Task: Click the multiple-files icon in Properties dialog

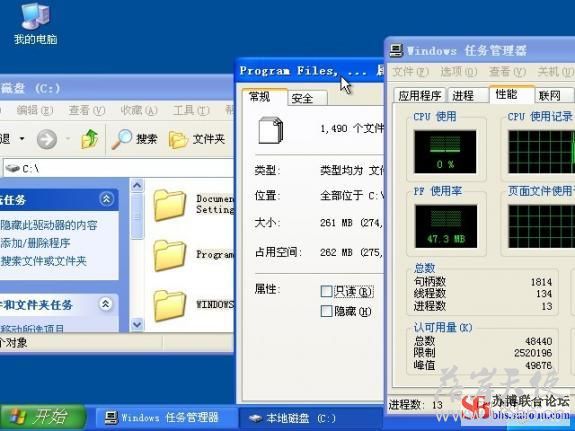Action: point(271,130)
